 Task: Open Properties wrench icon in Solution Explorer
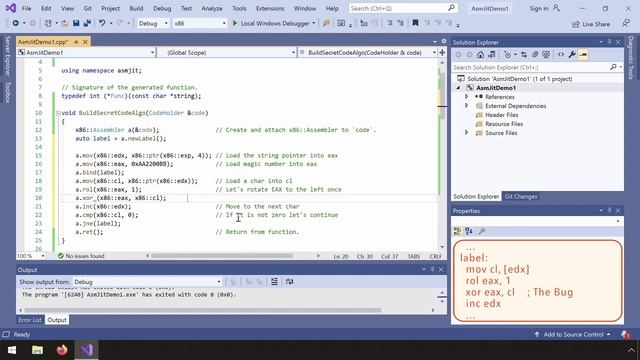[x=572, y=55]
